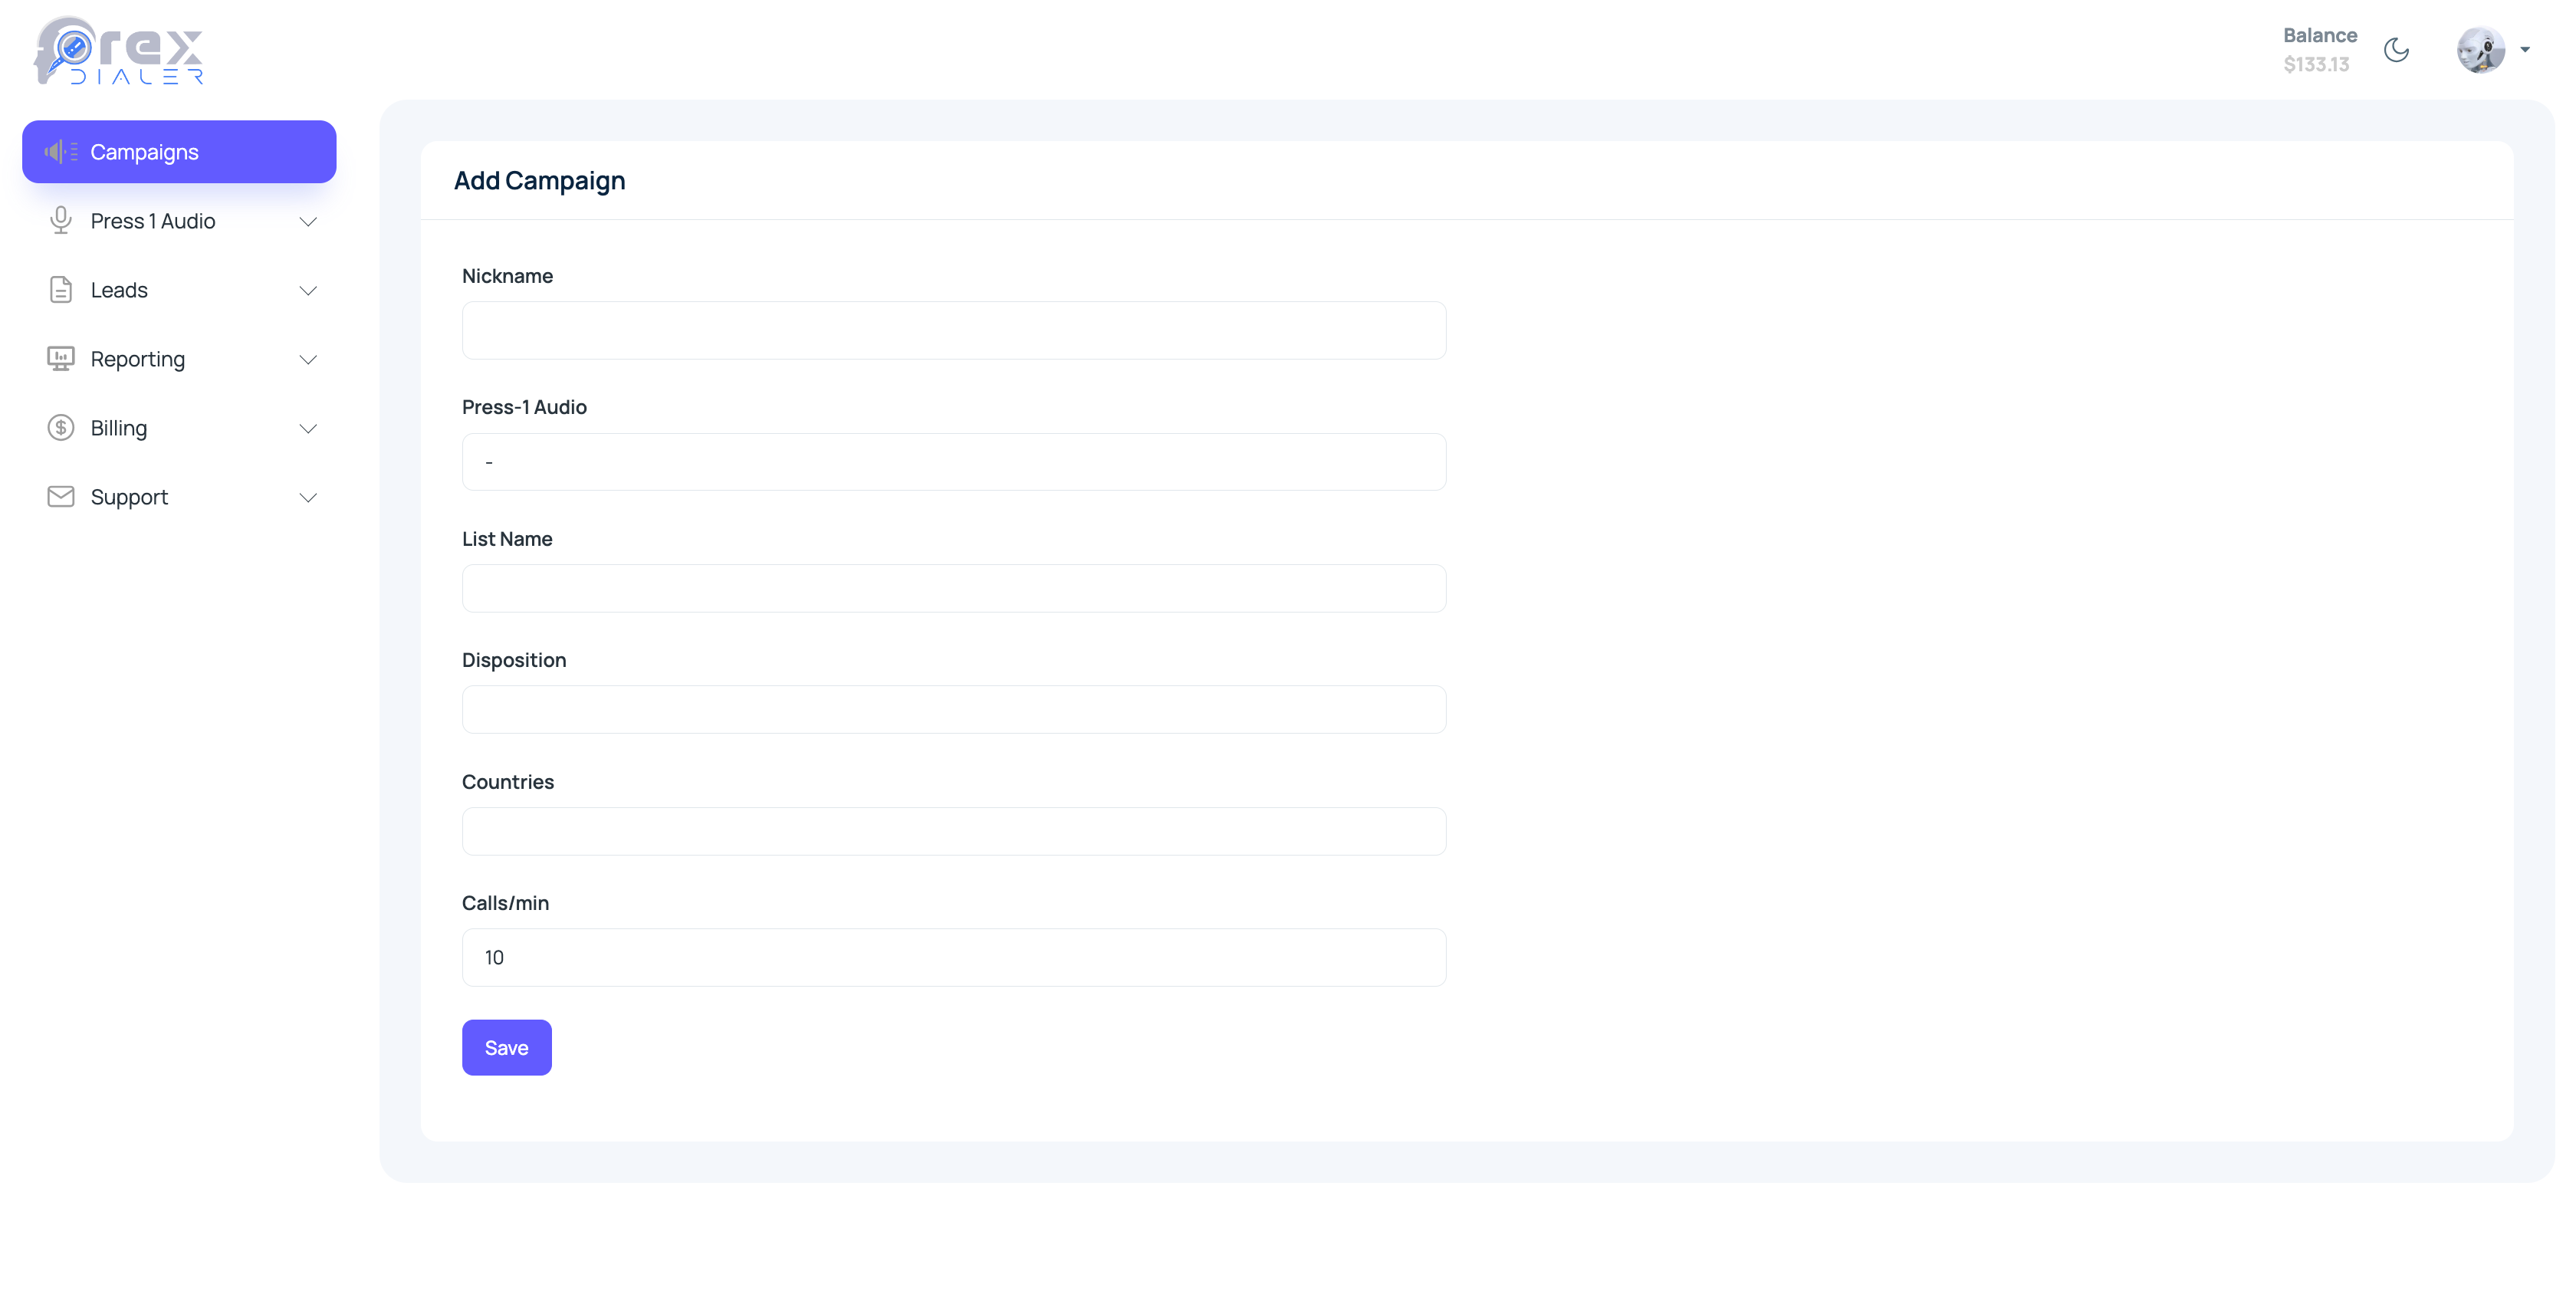The height and width of the screenshot is (1314, 2576).
Task: Focus the Nickname text field
Action: (953, 330)
